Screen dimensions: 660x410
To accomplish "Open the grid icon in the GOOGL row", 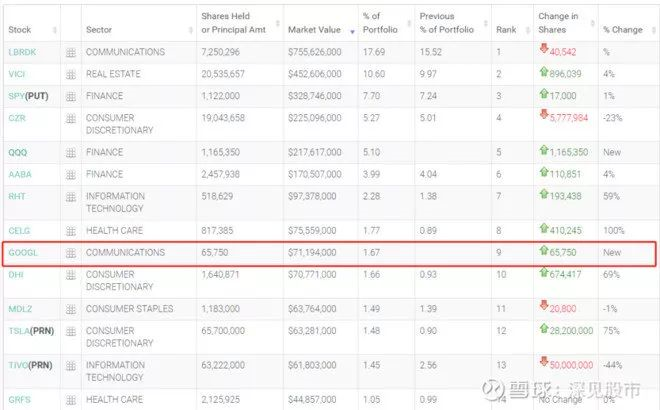I will pyautogui.click(x=71, y=253).
